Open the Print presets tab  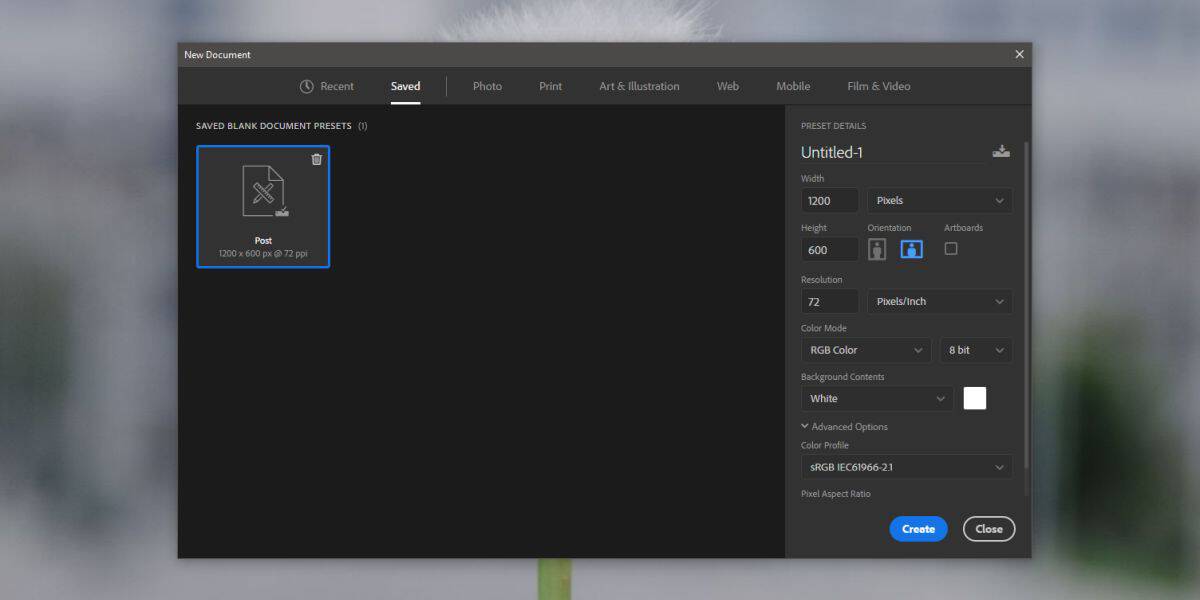(550, 86)
